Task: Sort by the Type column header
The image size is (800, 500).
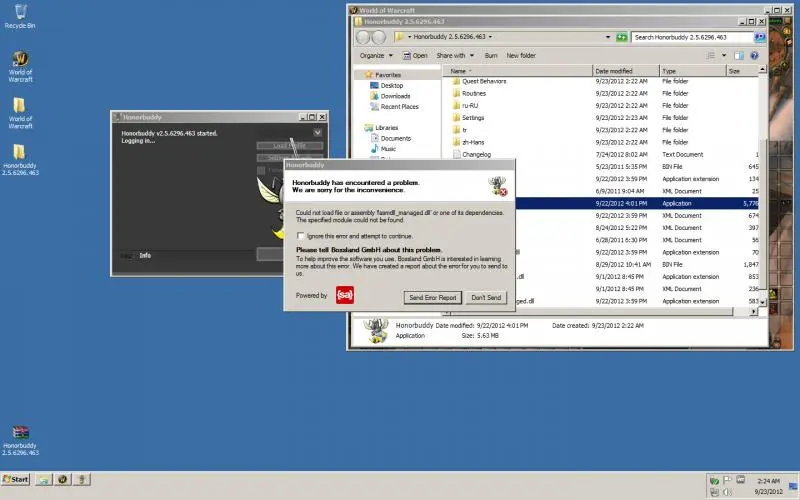Action: (692, 71)
